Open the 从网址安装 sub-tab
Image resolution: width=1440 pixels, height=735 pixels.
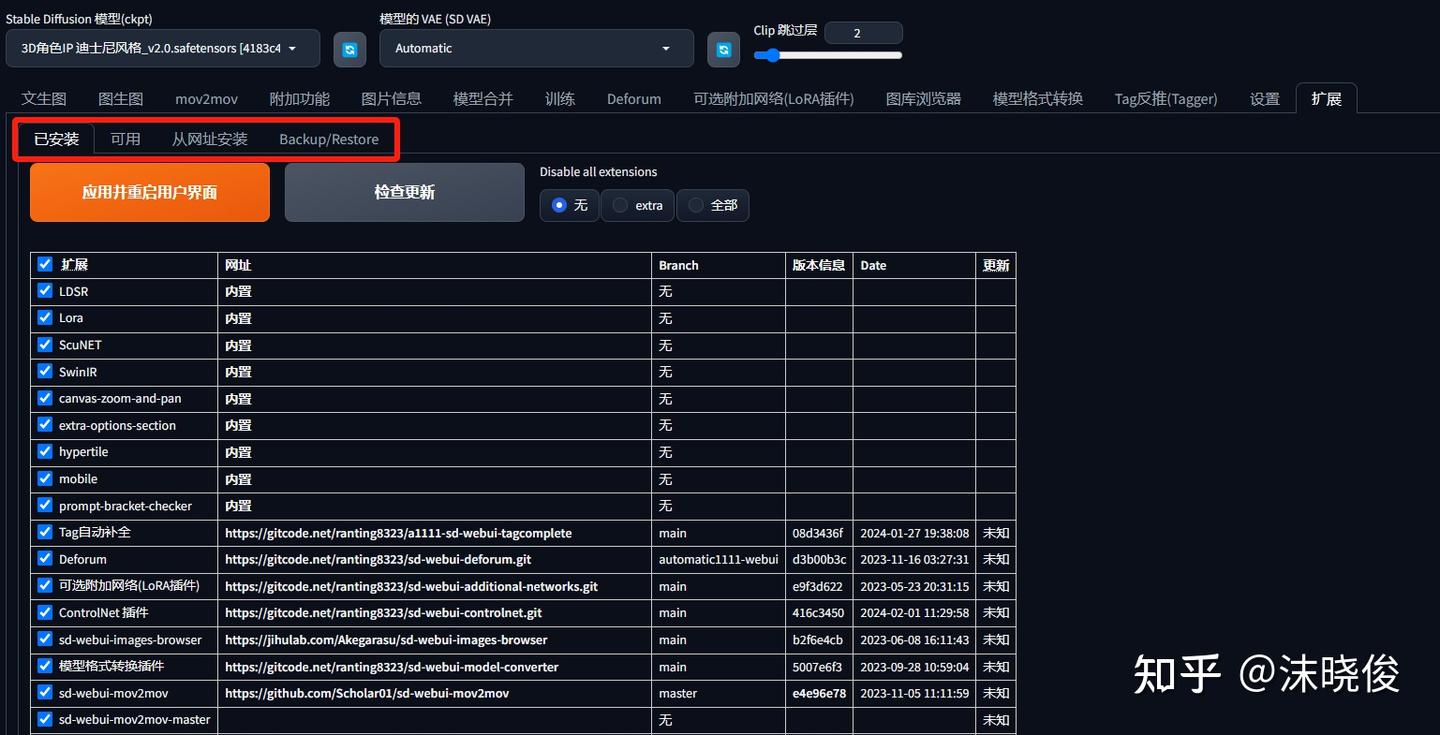(x=209, y=139)
